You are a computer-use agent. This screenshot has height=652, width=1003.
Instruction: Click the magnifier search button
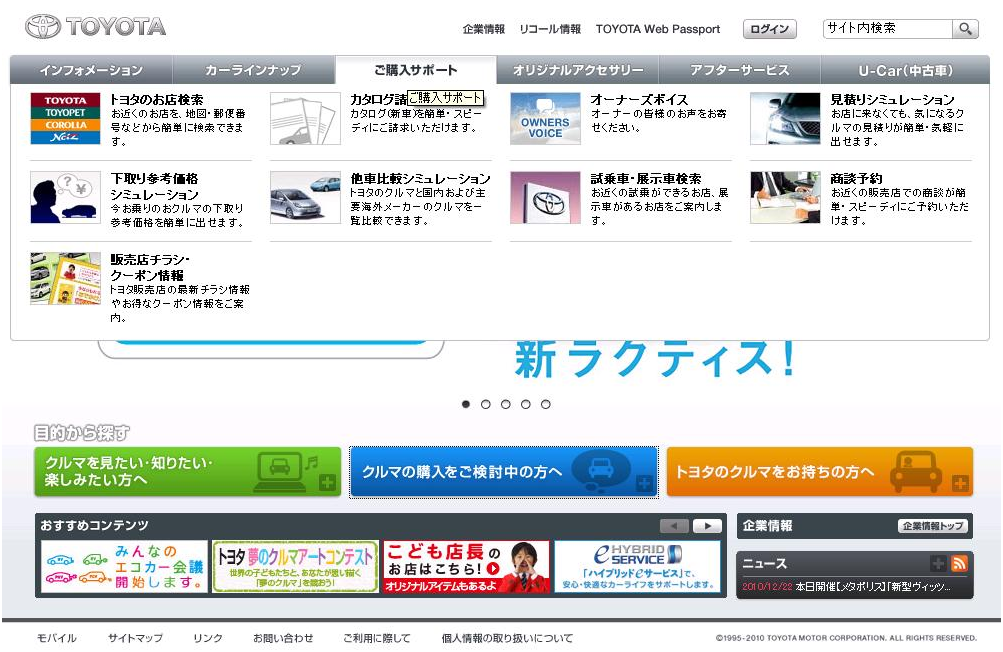965,29
